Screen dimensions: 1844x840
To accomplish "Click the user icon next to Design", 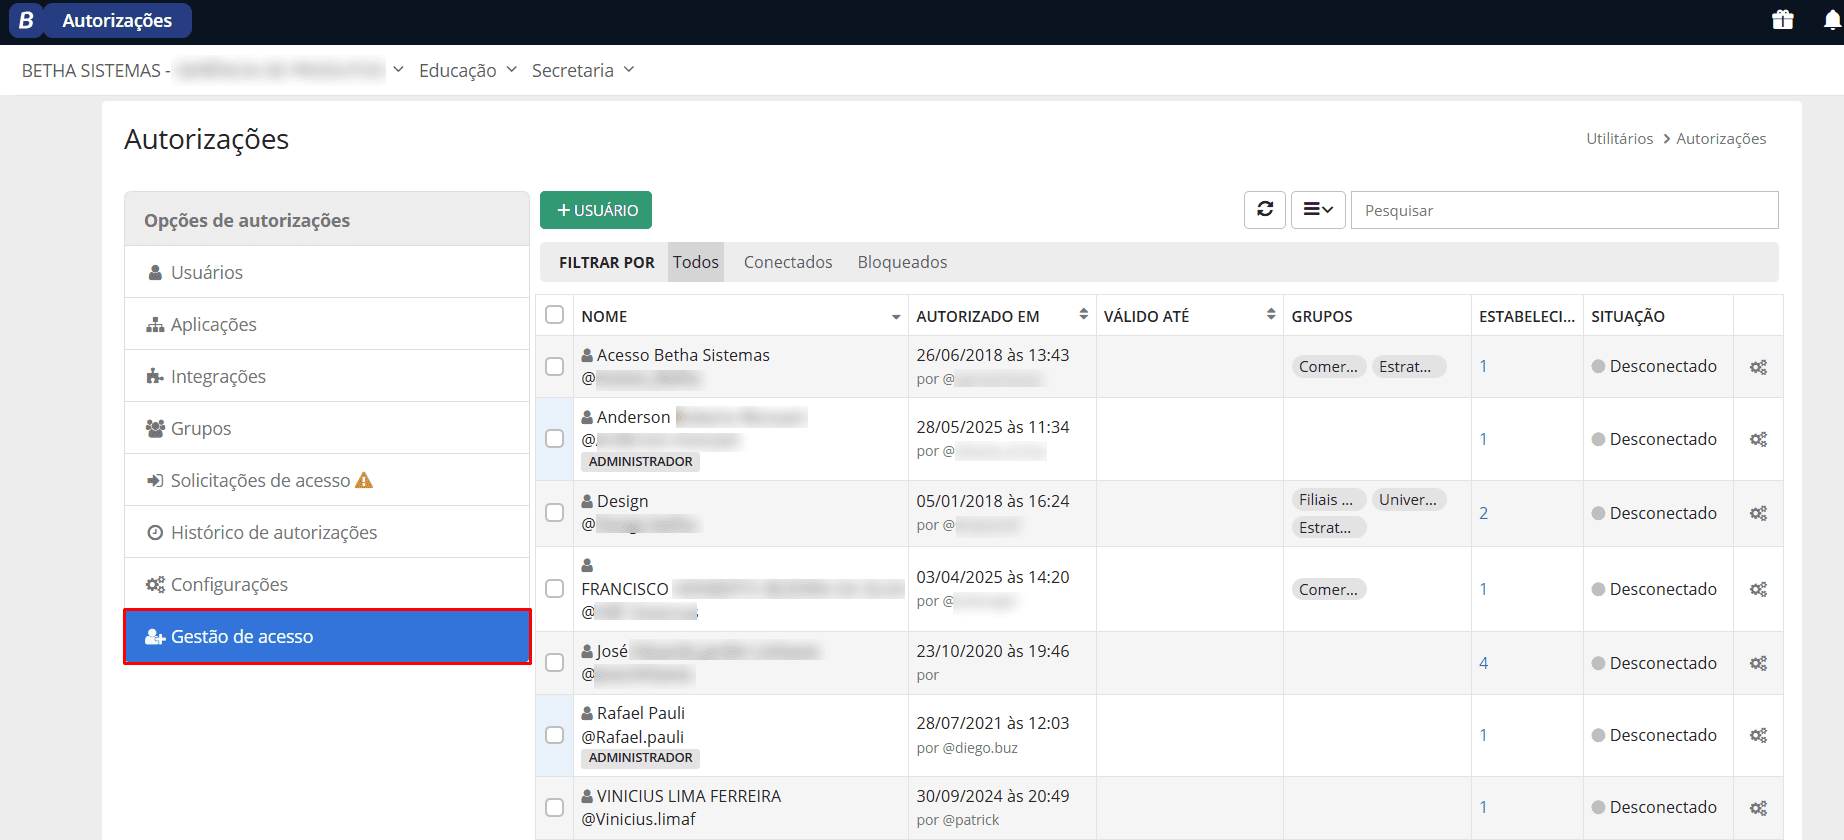I will [588, 501].
